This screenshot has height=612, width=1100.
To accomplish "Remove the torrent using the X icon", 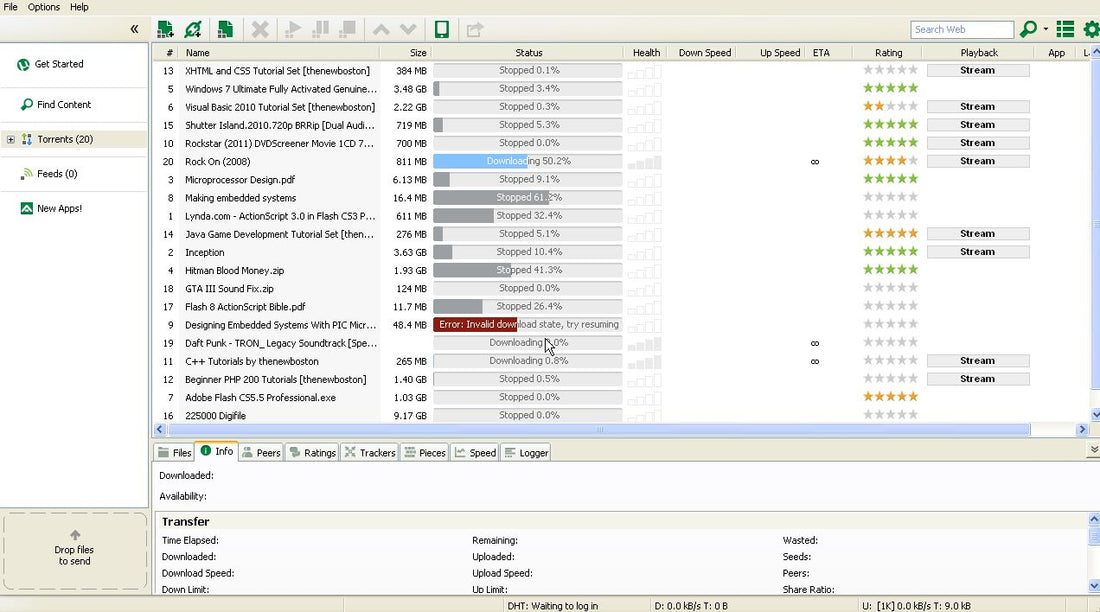I will [x=260, y=29].
